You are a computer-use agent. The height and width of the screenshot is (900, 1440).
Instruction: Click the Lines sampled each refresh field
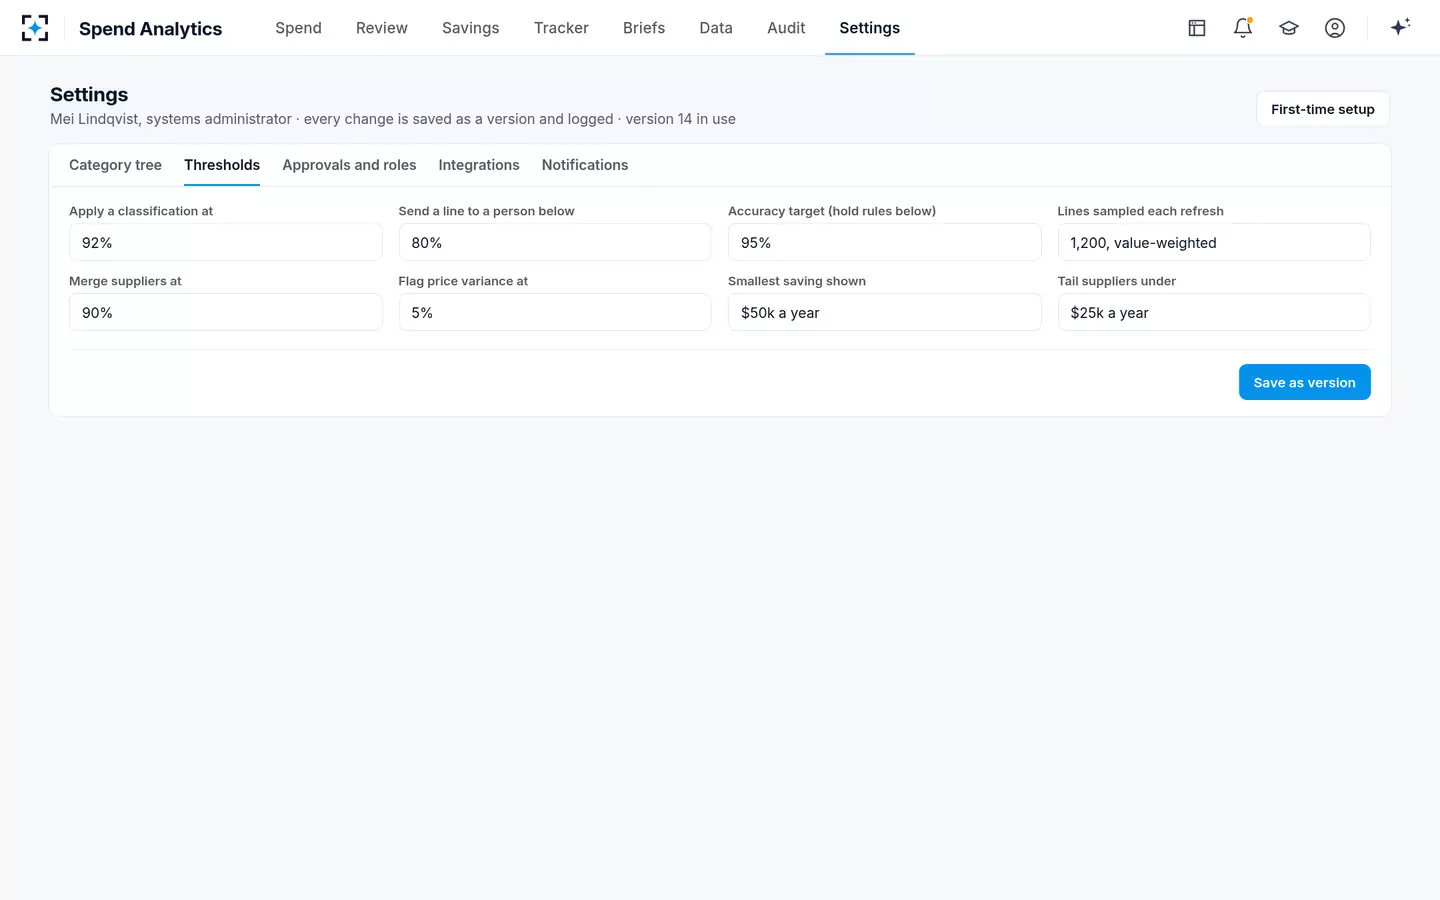click(1214, 242)
